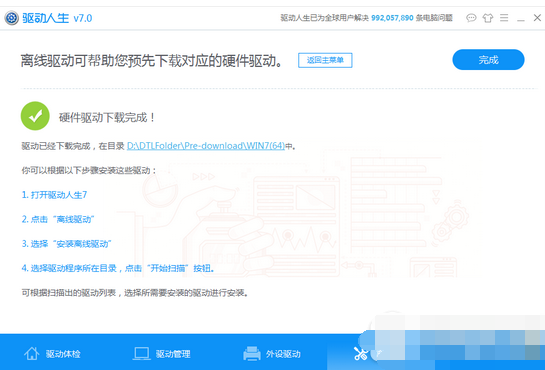Switch to 驱动管理 tab
The height and width of the screenshot is (370, 545).
point(162,354)
